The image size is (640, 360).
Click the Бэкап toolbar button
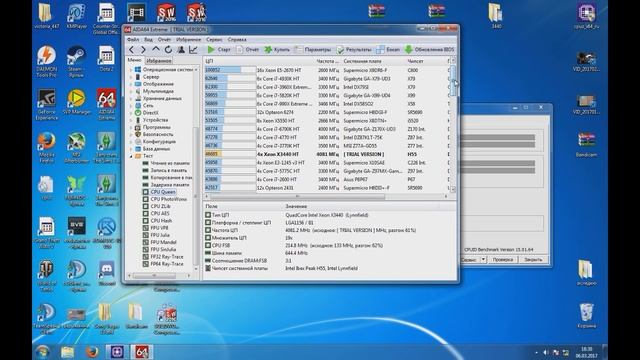388,50
